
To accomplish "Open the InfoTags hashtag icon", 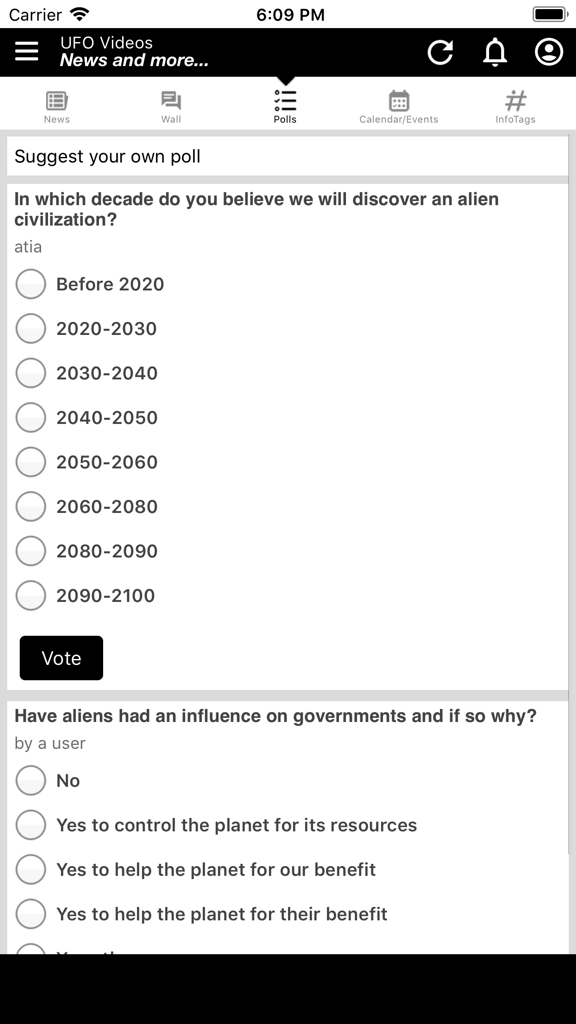I will (515, 103).
